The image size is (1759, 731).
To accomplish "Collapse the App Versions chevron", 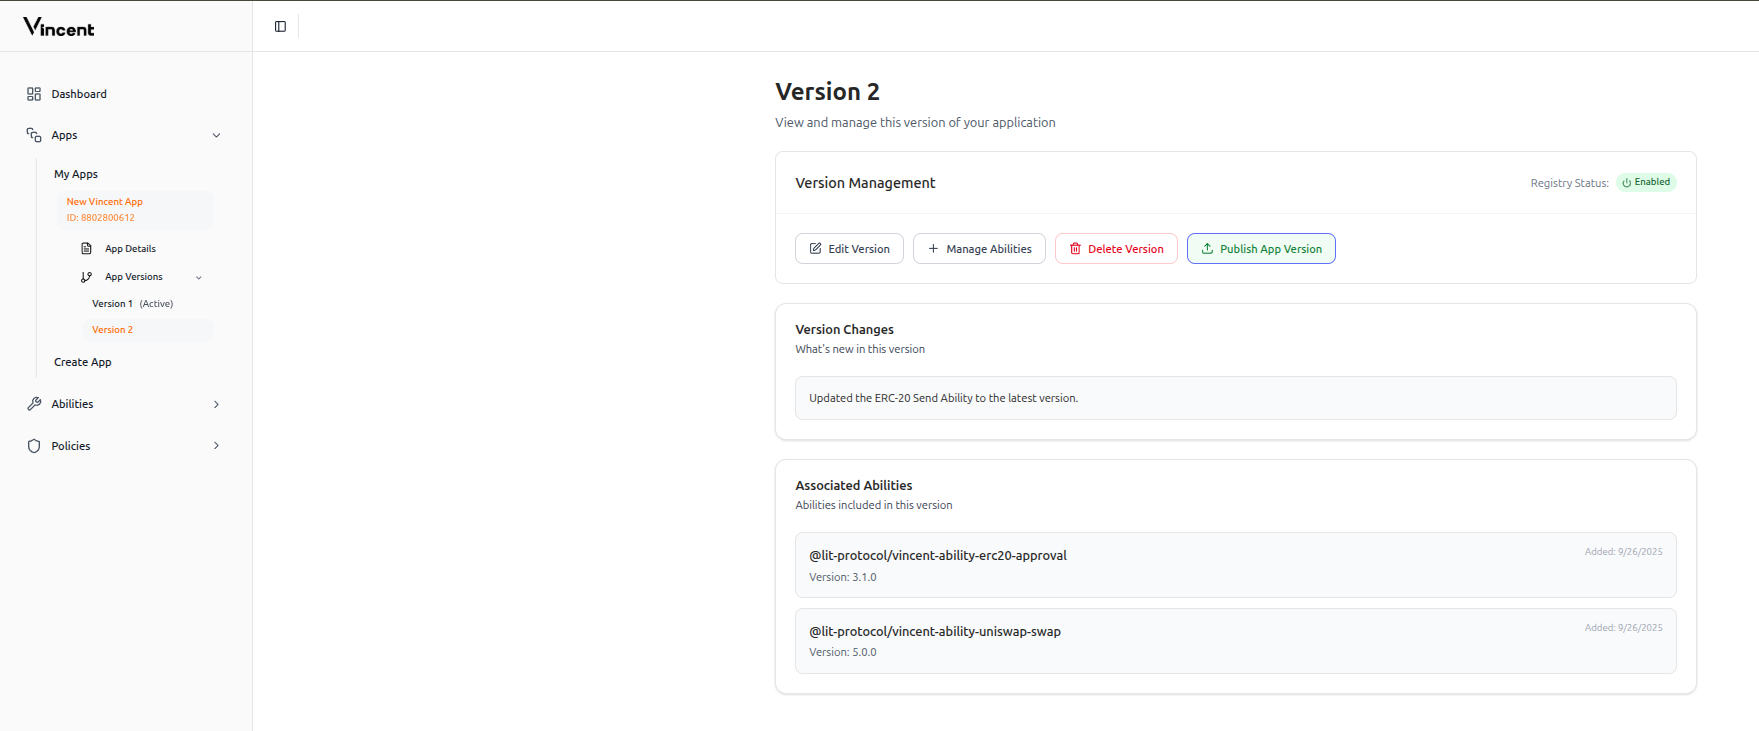I will pyautogui.click(x=199, y=278).
